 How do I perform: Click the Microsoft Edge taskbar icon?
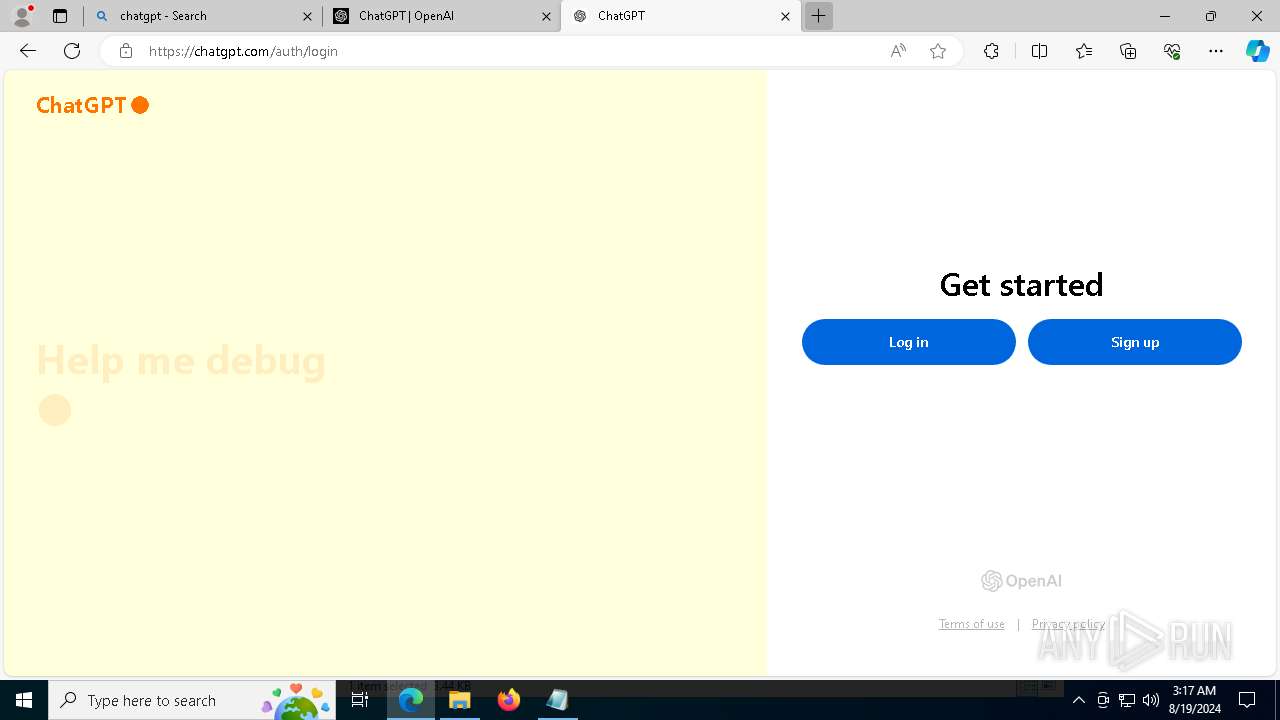[x=411, y=700]
